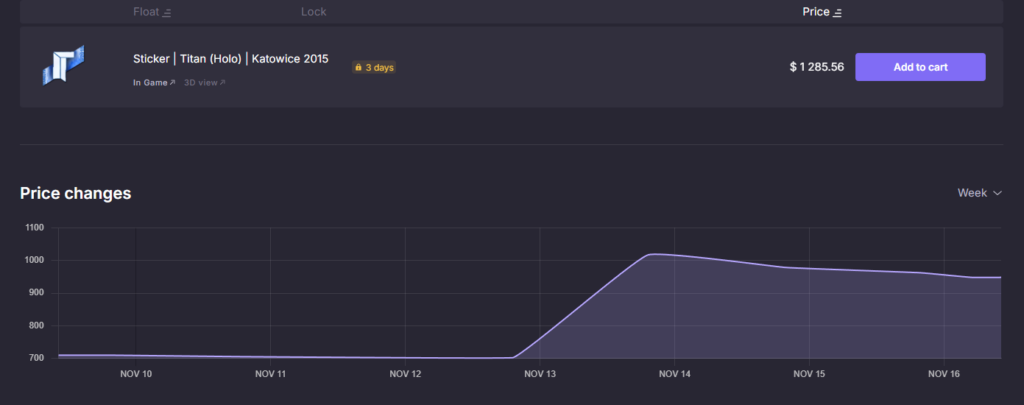The width and height of the screenshot is (1024, 405).
Task: Add the Titan Holo sticker to cart
Action: (920, 67)
